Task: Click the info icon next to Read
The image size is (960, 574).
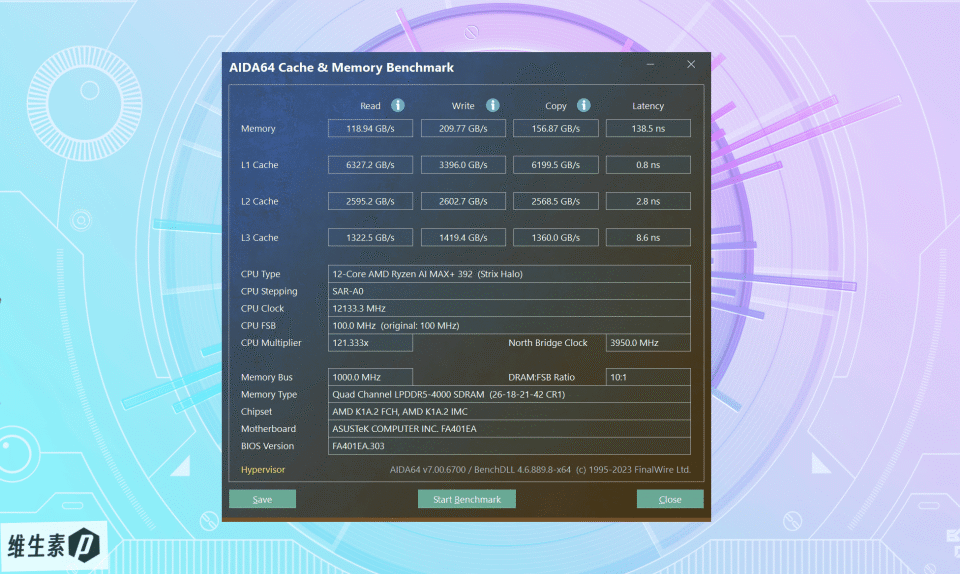Action: (398, 105)
